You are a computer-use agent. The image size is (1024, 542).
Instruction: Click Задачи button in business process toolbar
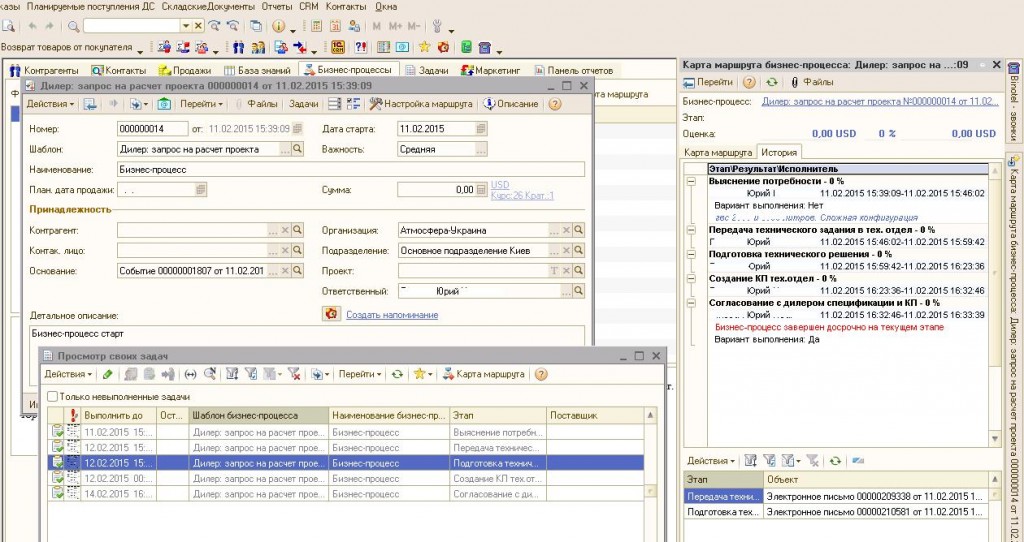point(303,104)
